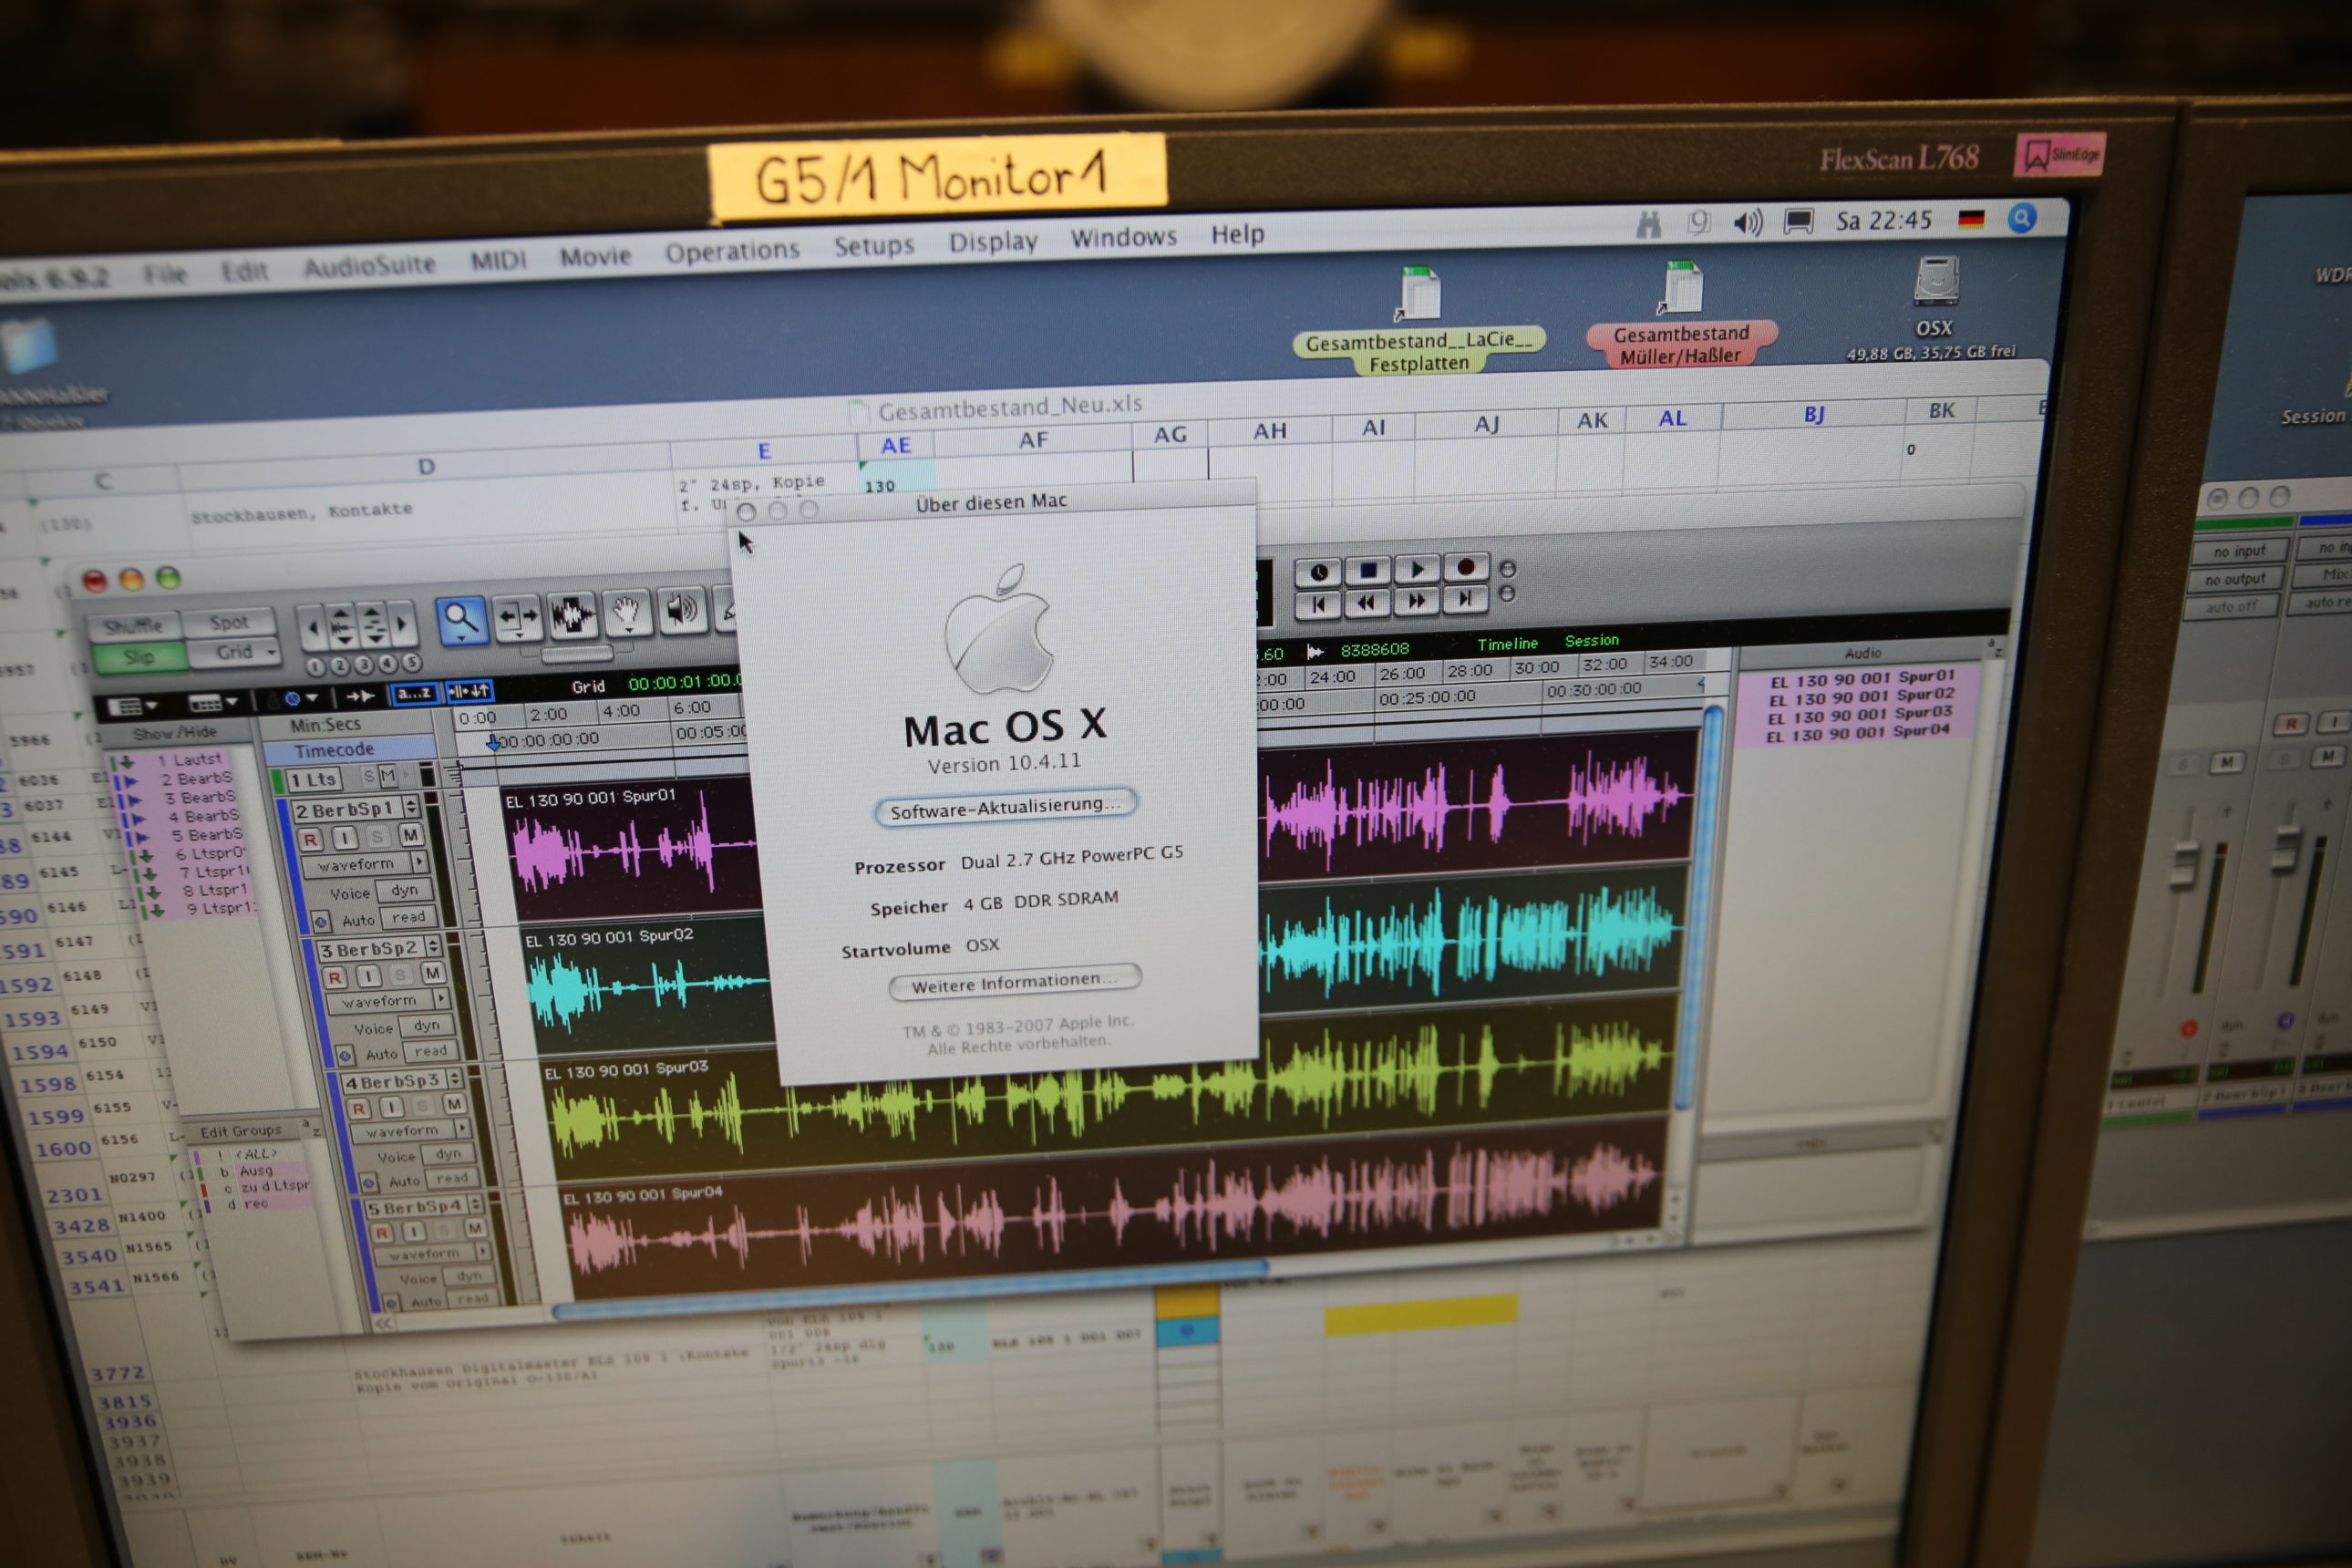Click the volume speaker menu bar icon
Viewport: 2352px width, 1568px height.
1748,222
